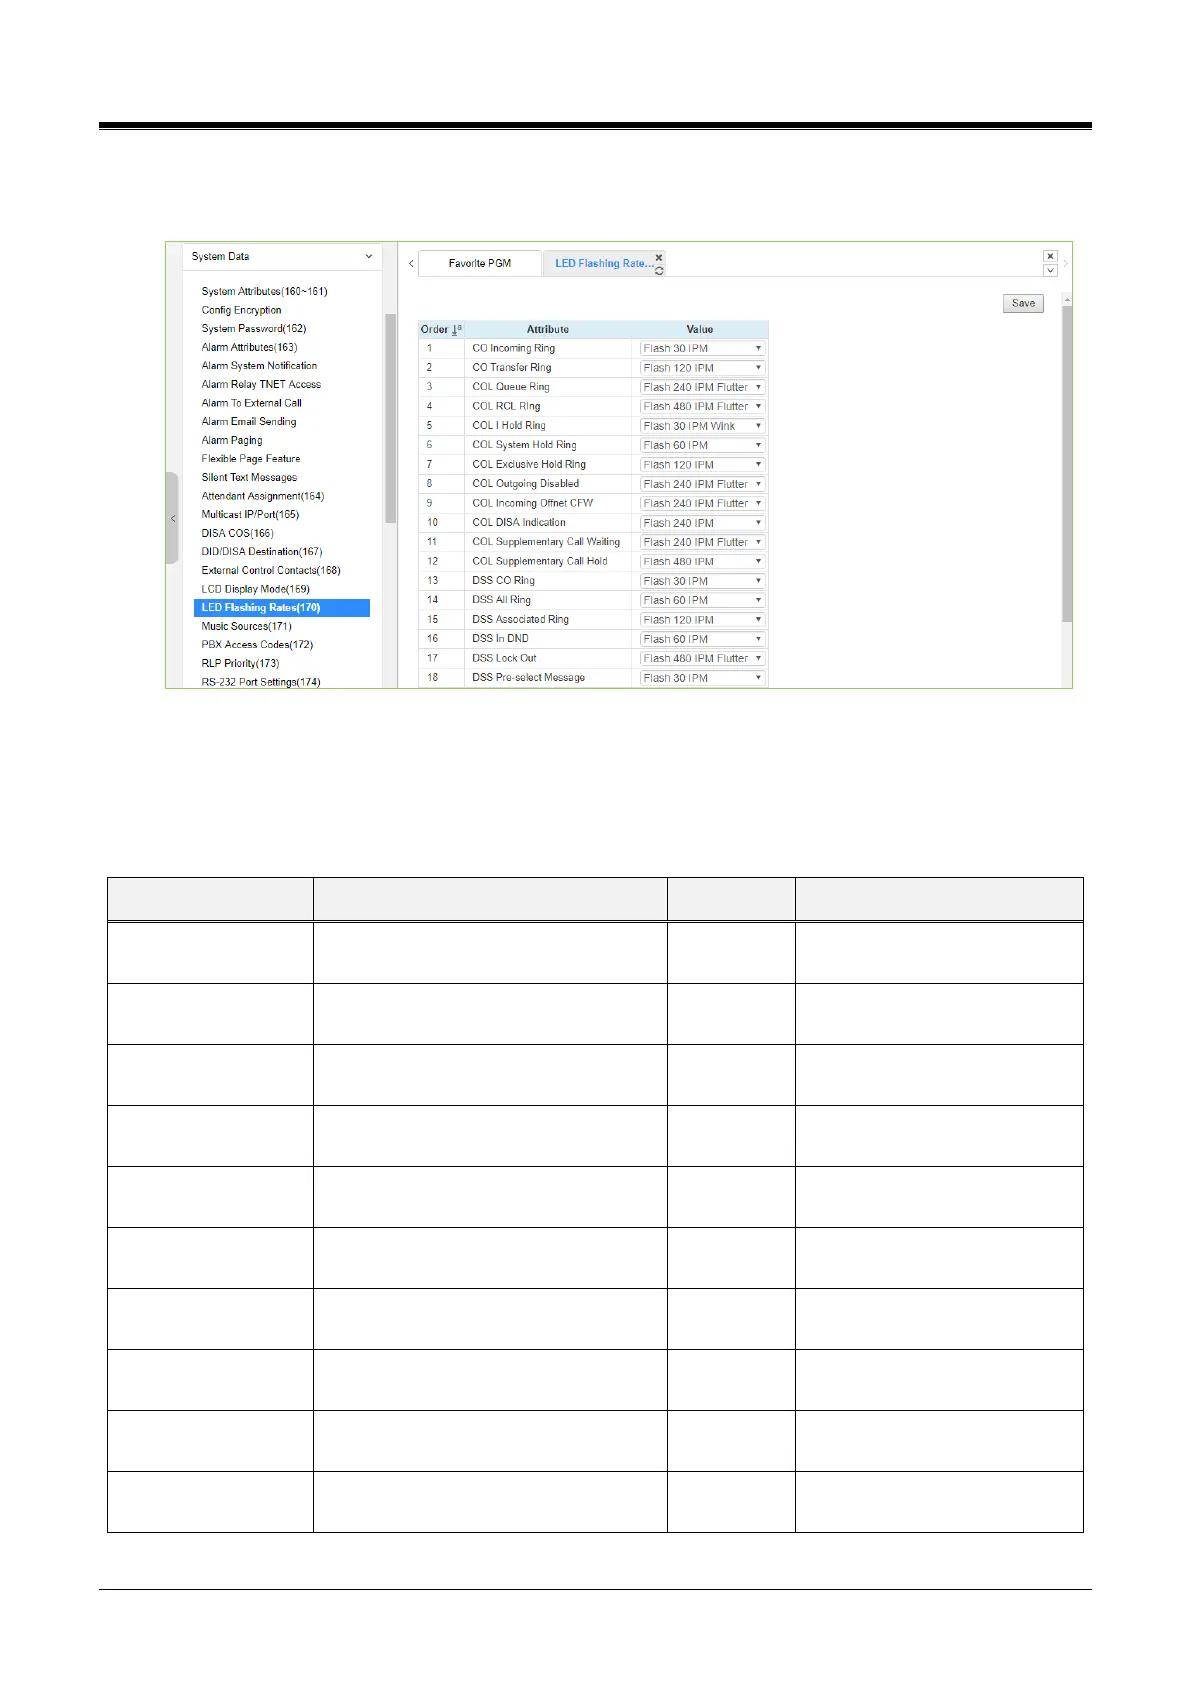The width and height of the screenshot is (1191, 1684).
Task: Open RLP Priority(173)
Action: pyautogui.click(x=240, y=663)
